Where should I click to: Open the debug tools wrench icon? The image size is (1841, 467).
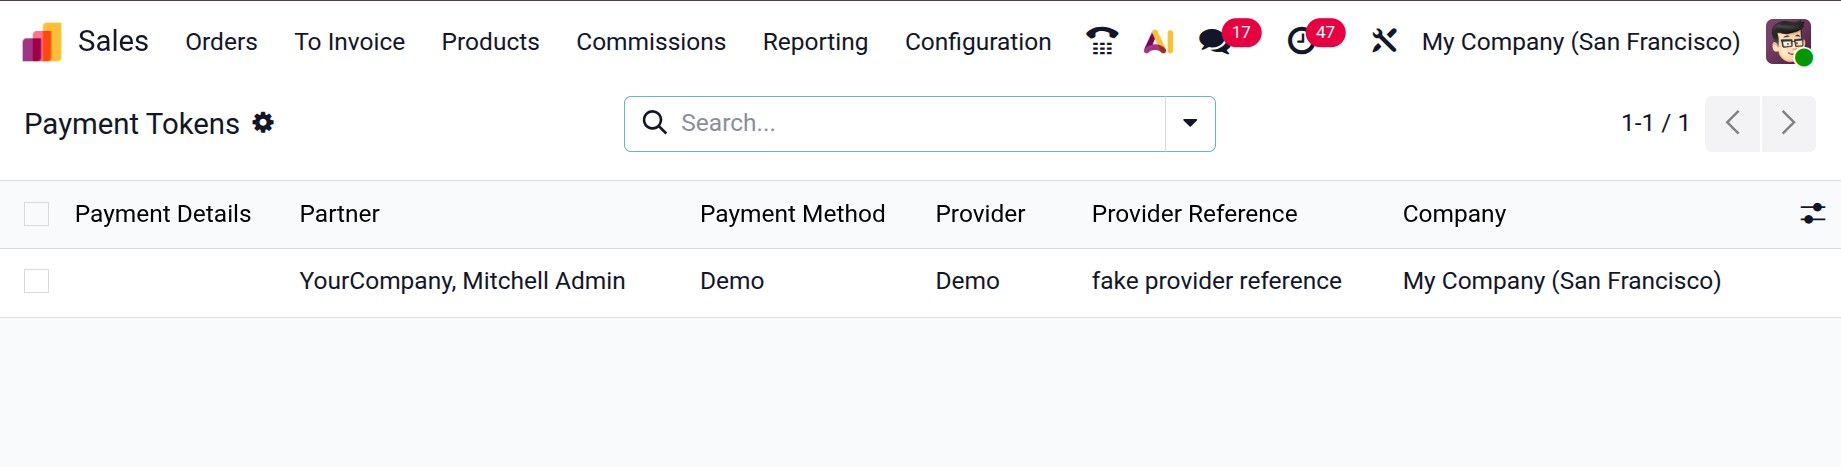coord(1384,42)
